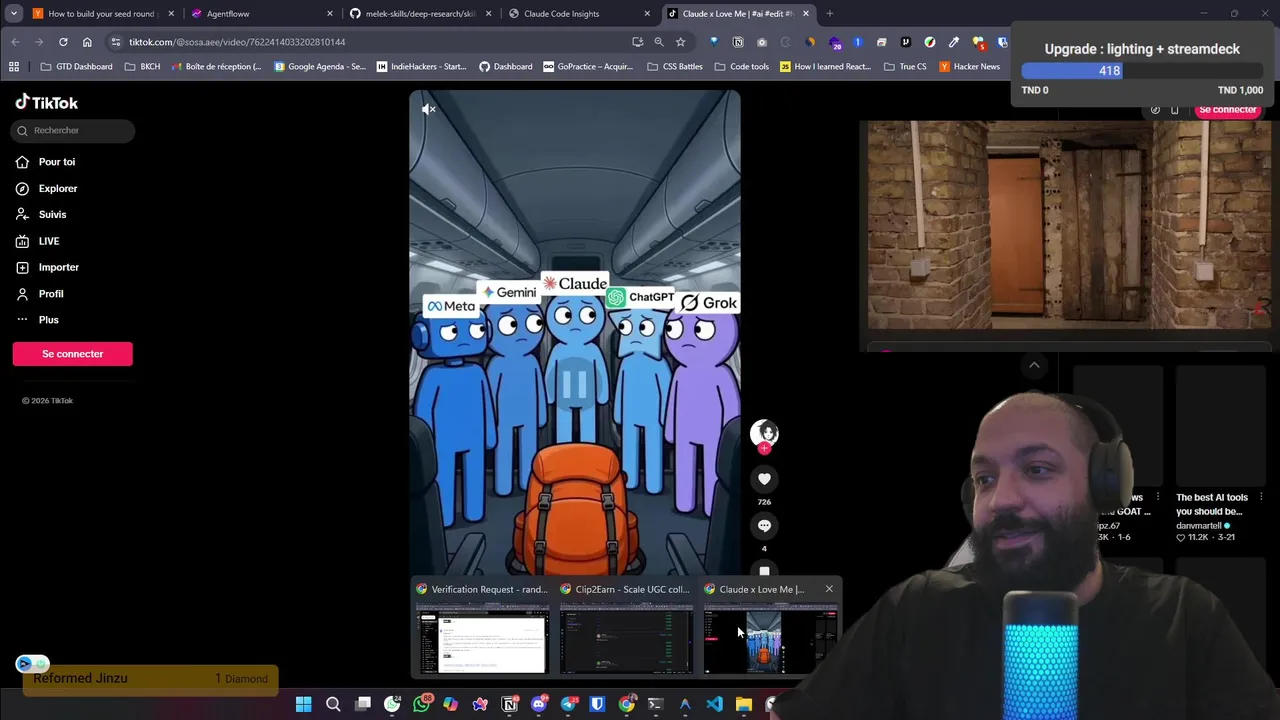
Task: Open GoPractice bookmark
Action: [588, 67]
